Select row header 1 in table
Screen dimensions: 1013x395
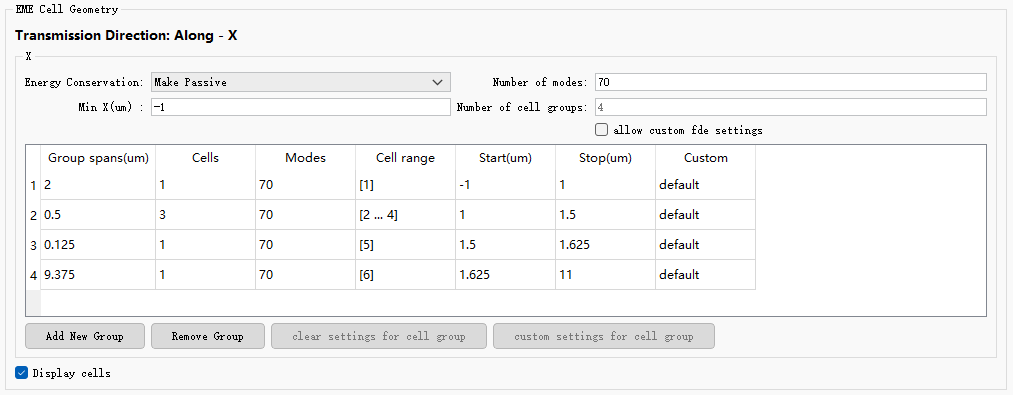click(x=33, y=185)
